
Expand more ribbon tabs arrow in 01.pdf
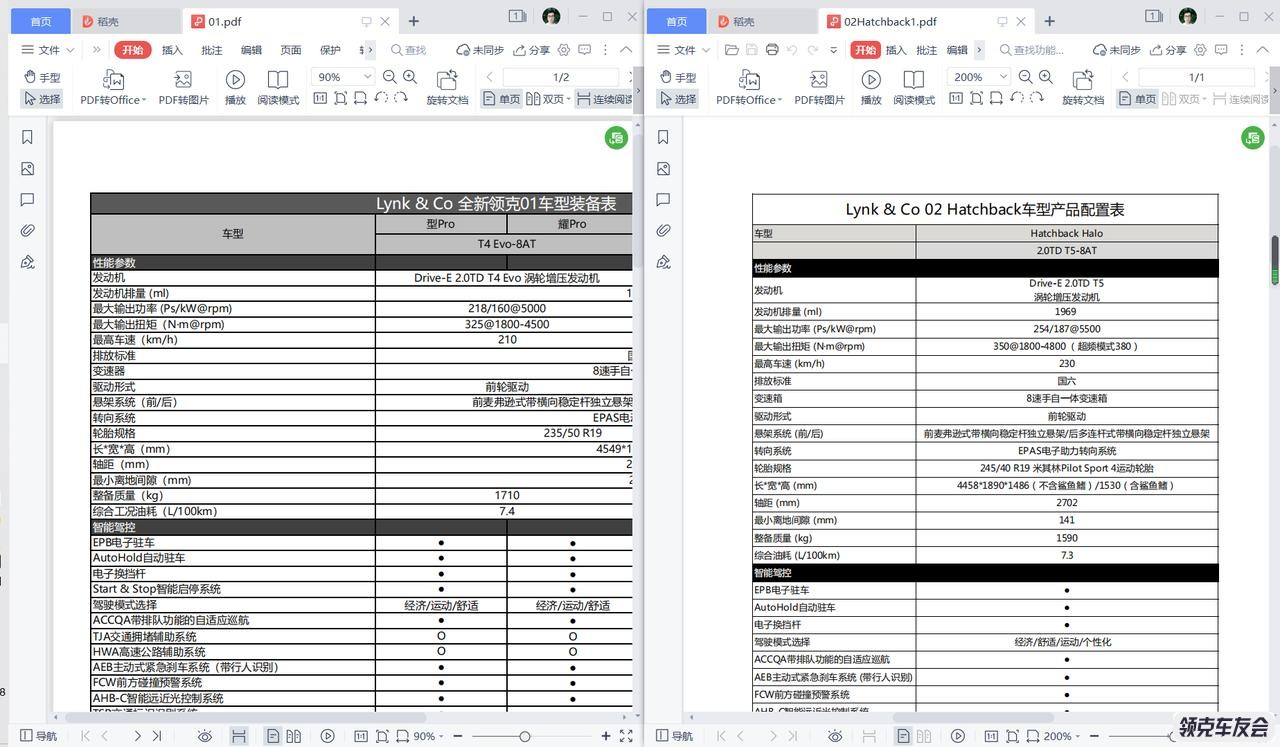pyautogui.click(x=371, y=50)
